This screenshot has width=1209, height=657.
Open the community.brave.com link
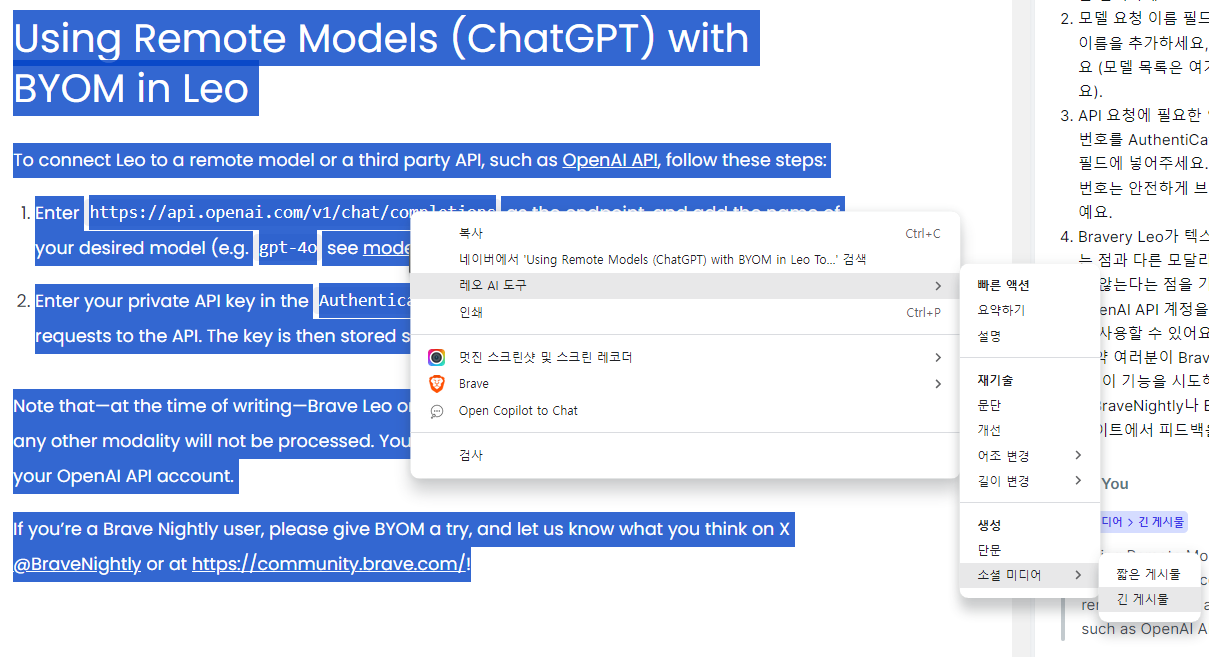pyautogui.click(x=328, y=564)
